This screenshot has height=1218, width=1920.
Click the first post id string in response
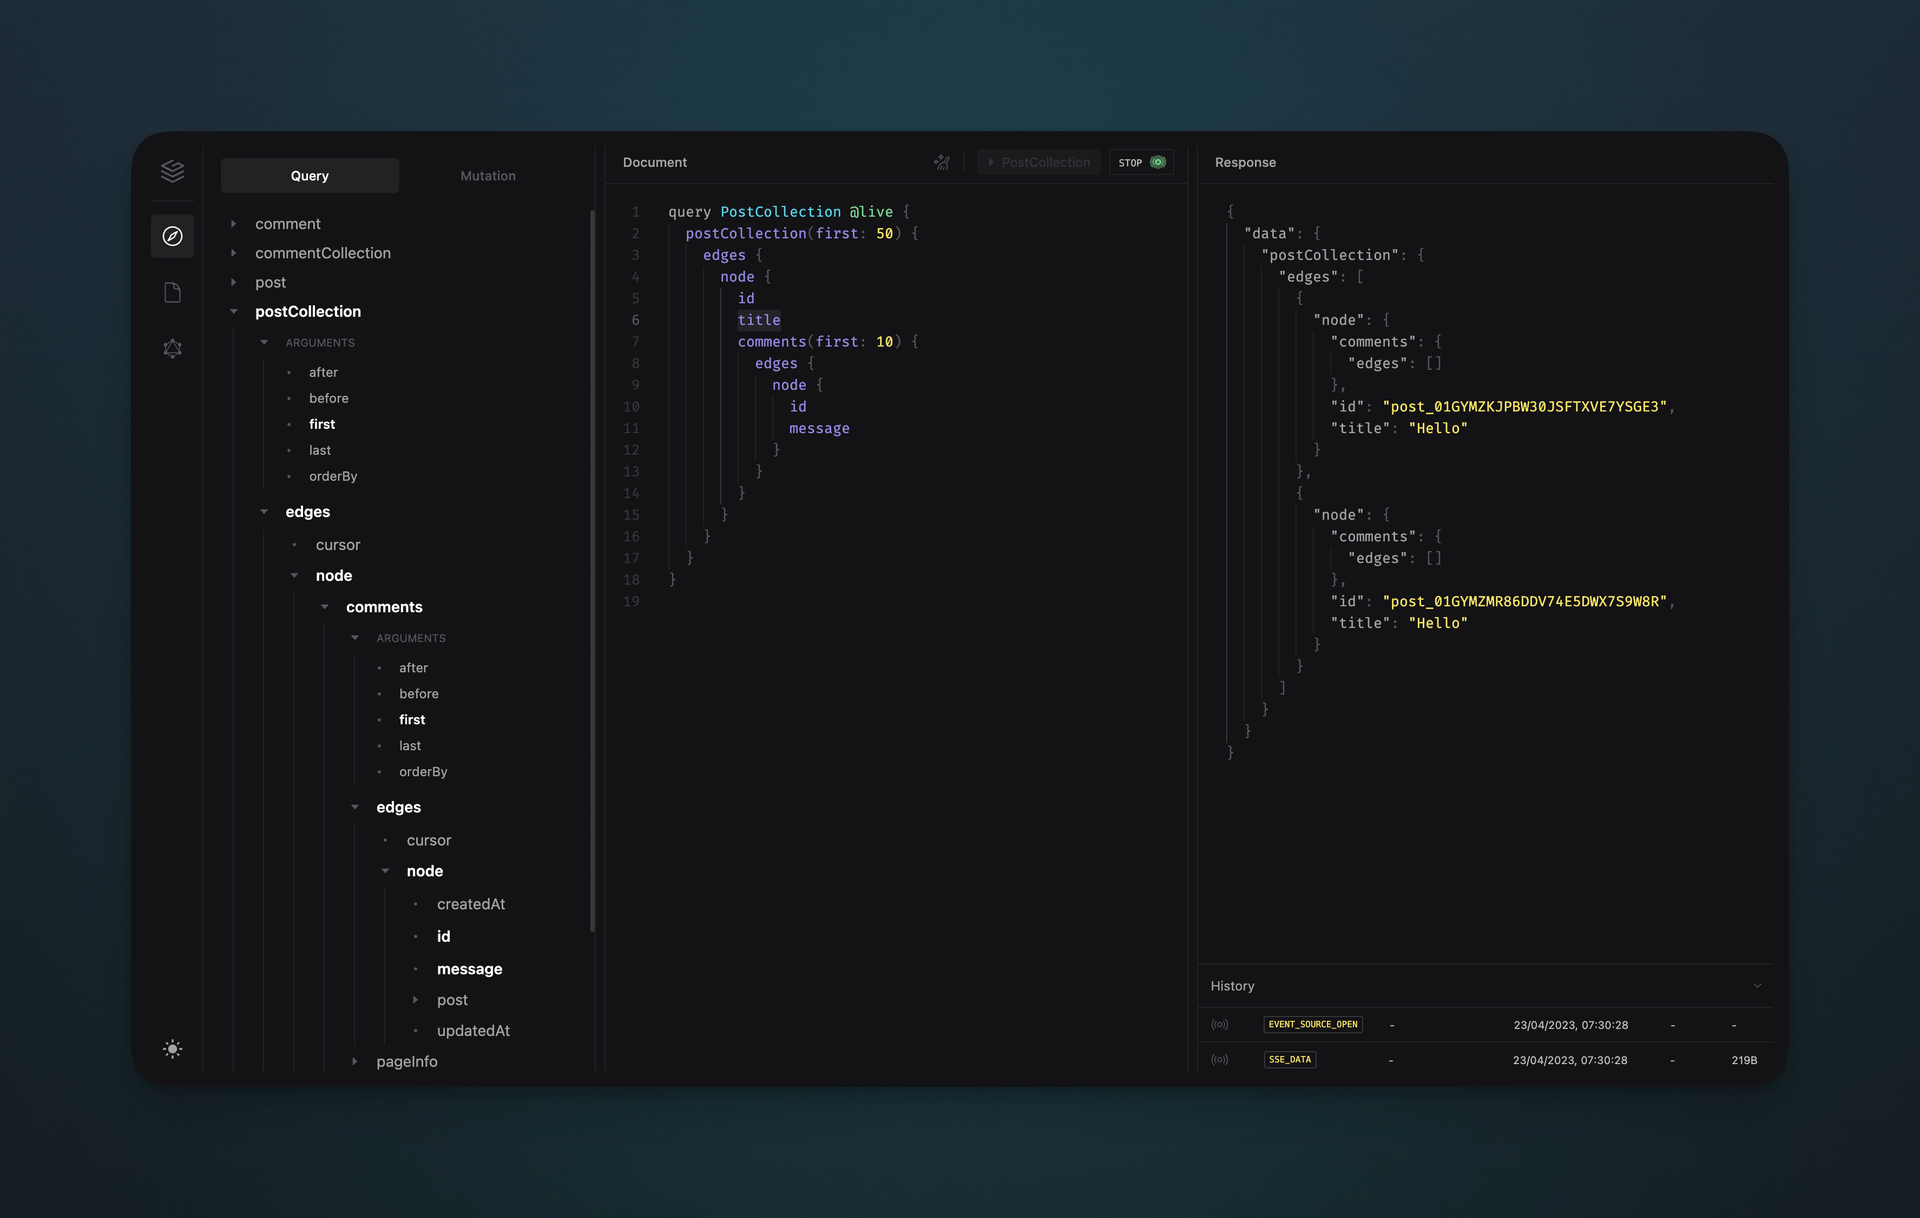click(1525, 407)
